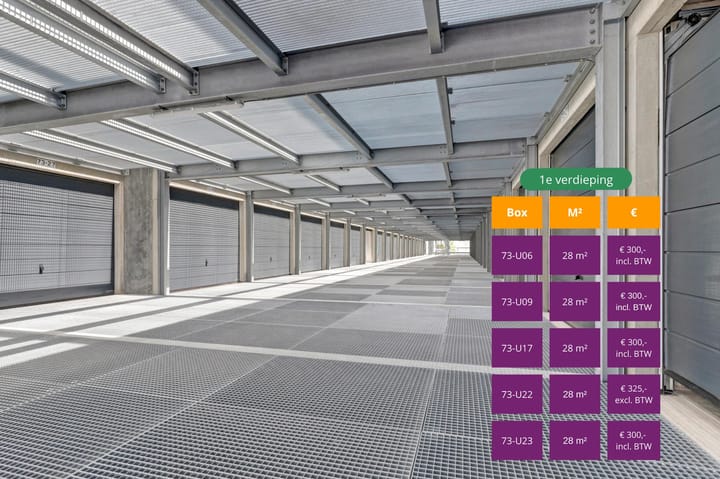The height and width of the screenshot is (479, 720).
Task: Click the € 300 price for 73-U06
Action: click(633, 255)
